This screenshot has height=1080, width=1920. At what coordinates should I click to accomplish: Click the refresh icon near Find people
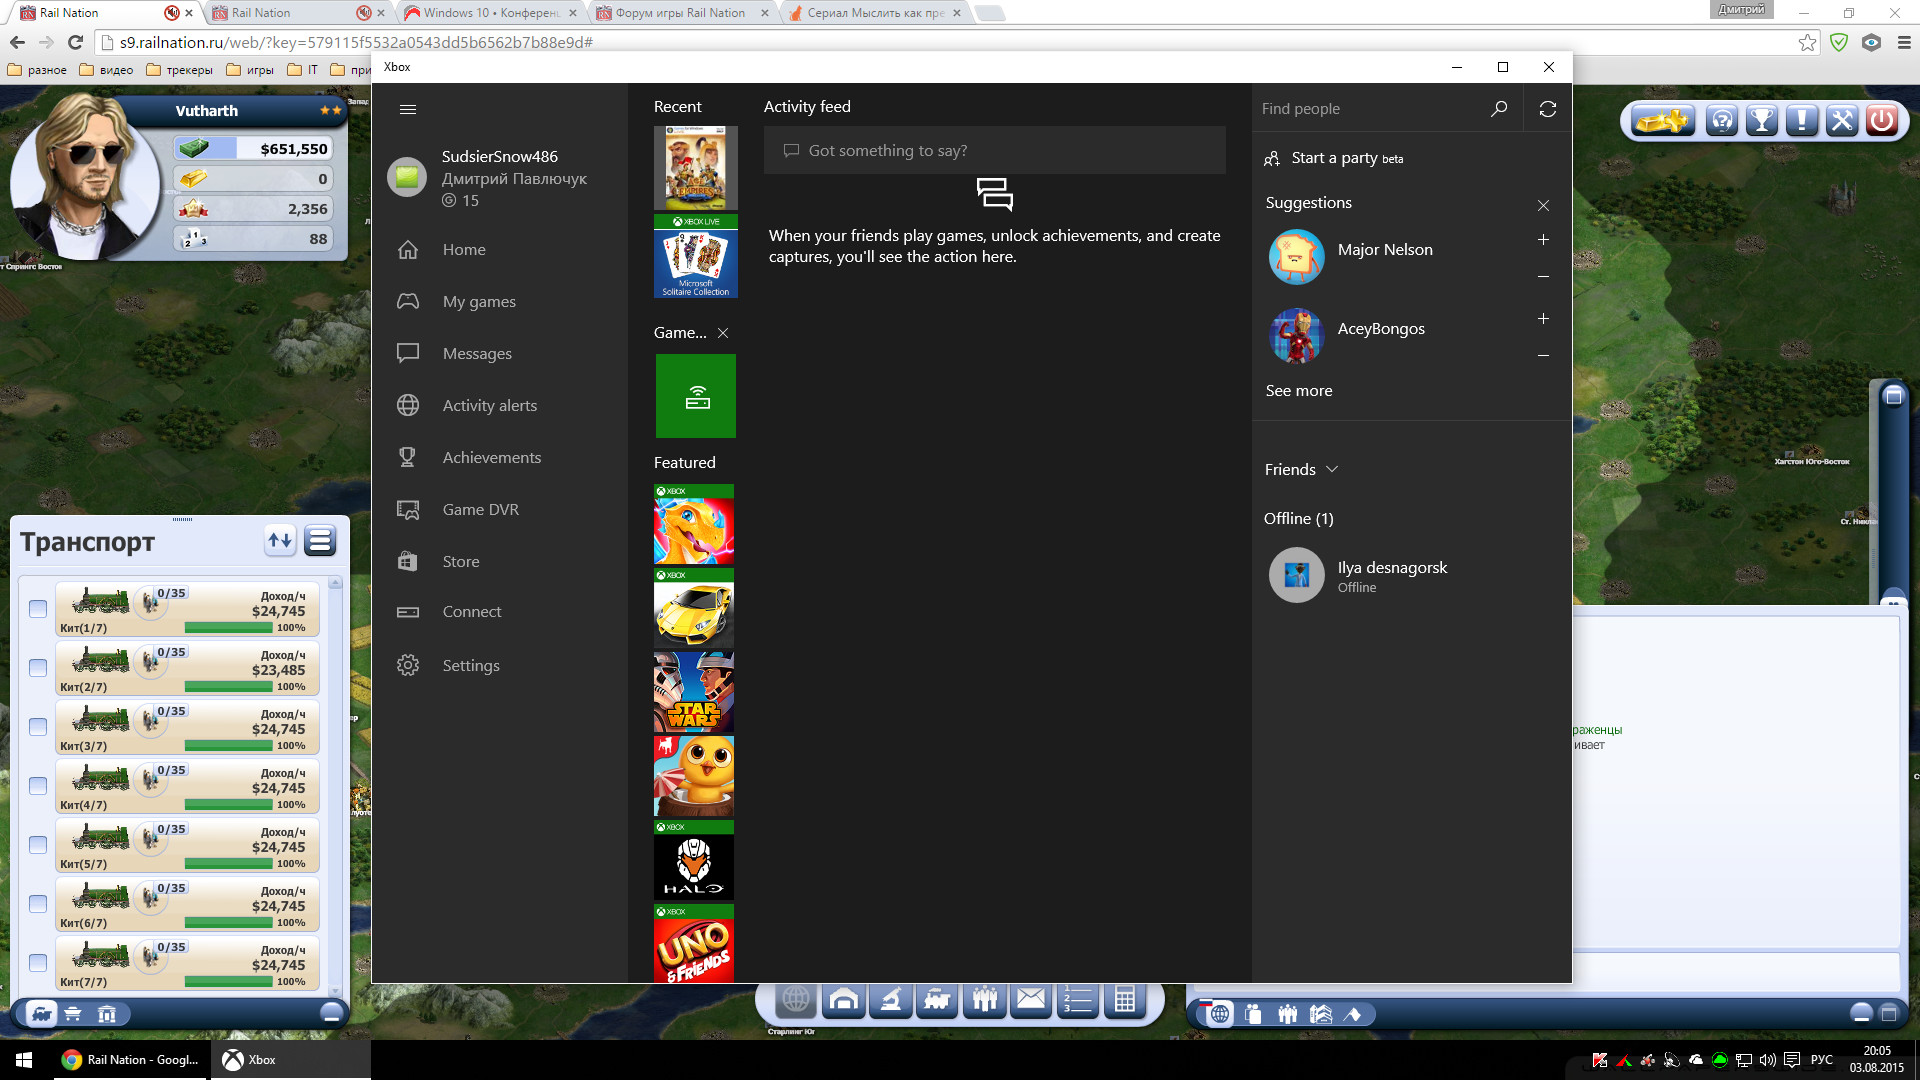[x=1547, y=109]
